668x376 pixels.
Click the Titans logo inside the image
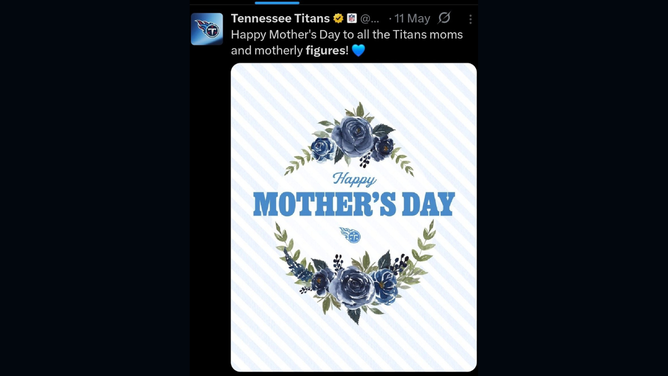click(350, 235)
